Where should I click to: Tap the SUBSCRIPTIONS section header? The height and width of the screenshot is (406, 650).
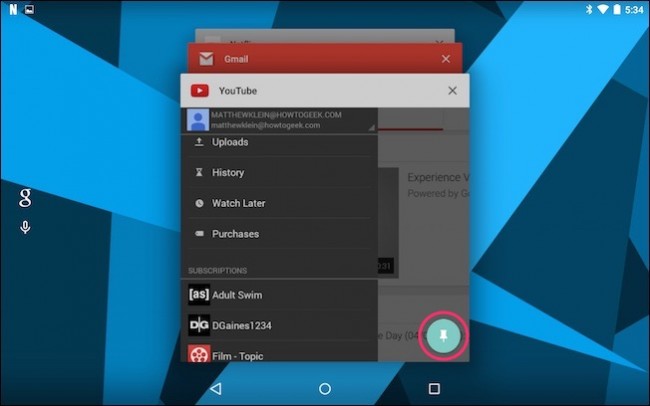click(218, 271)
